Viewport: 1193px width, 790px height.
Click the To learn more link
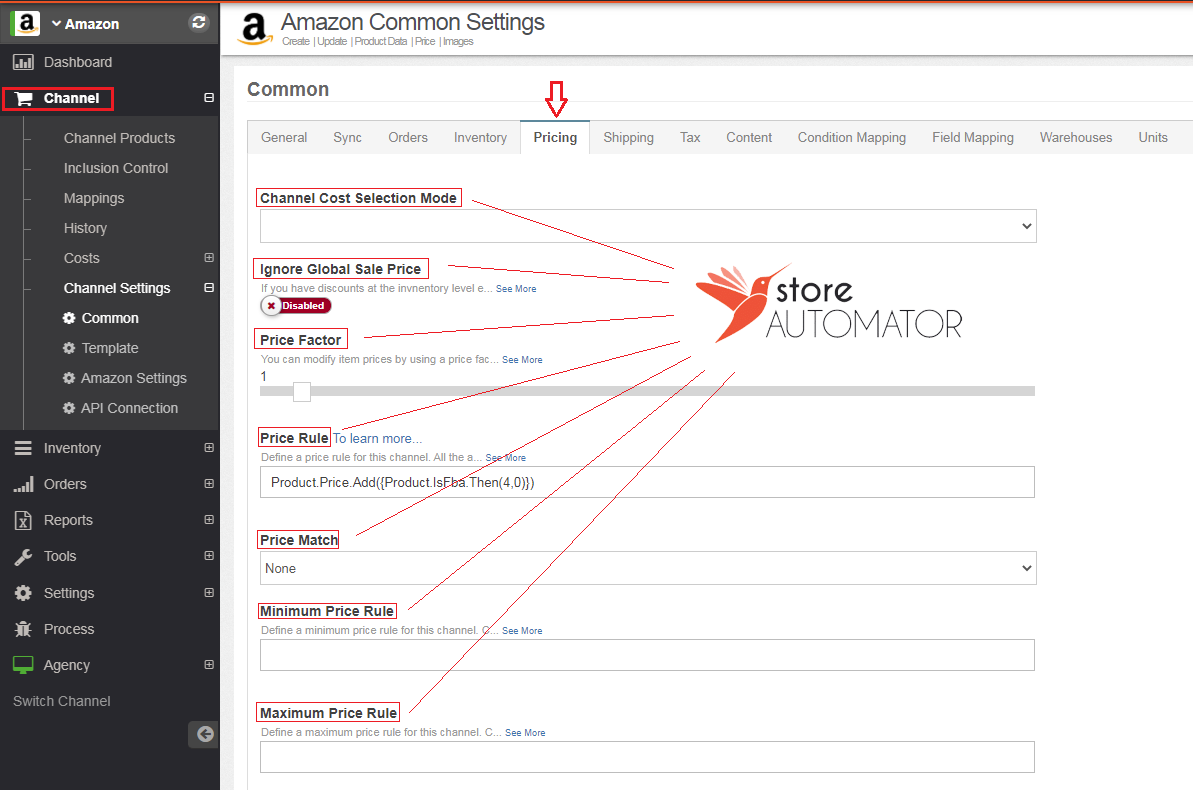(x=377, y=439)
